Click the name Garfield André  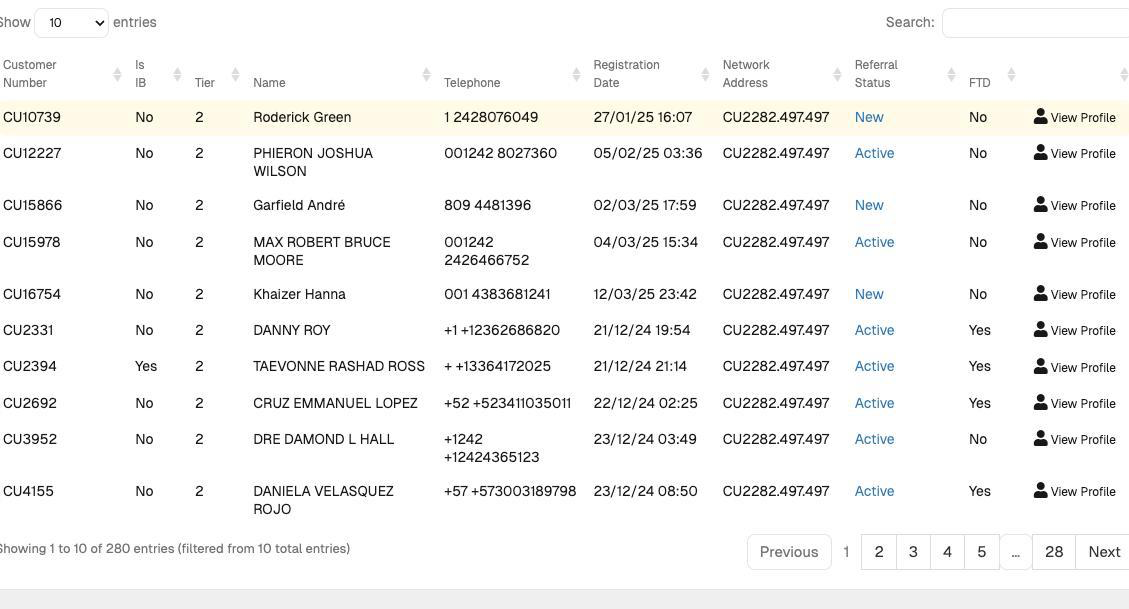[x=299, y=205]
